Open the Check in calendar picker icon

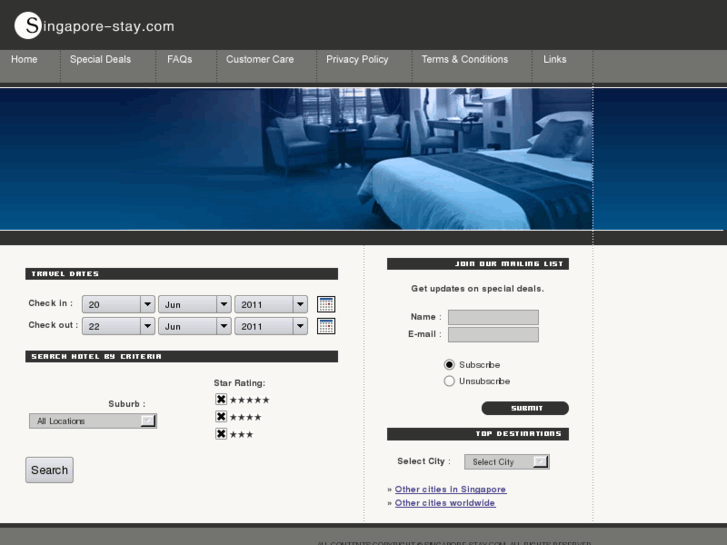pyautogui.click(x=326, y=304)
